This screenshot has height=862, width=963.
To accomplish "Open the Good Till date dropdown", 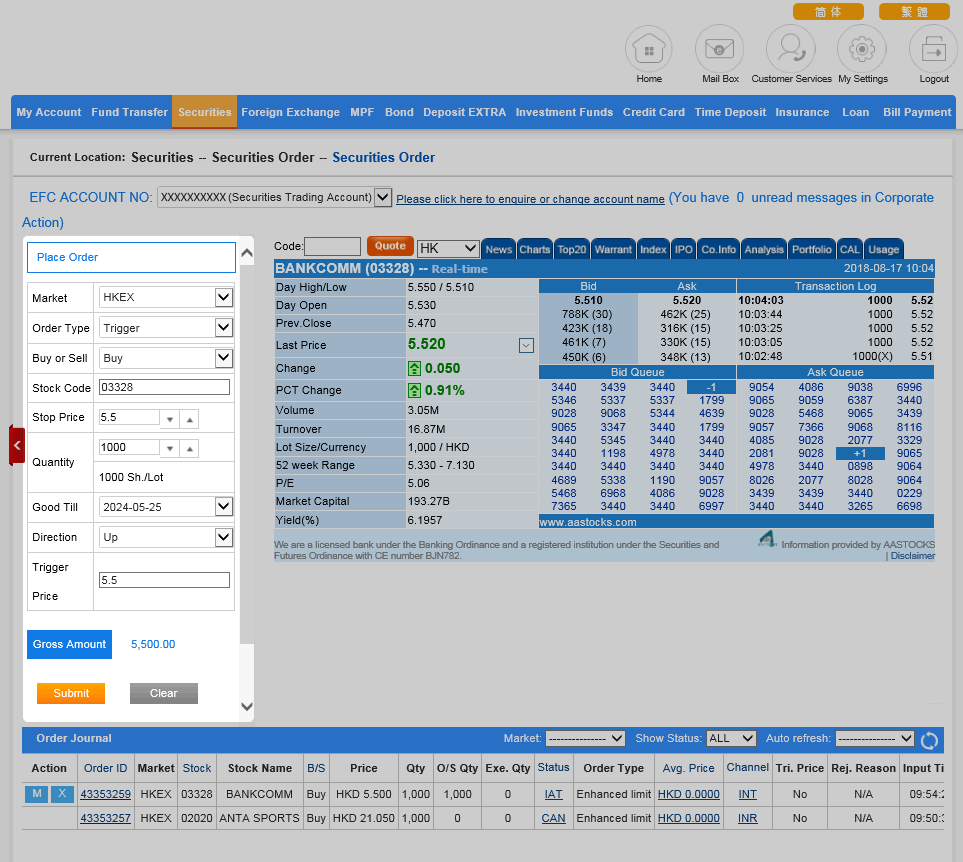I will pyautogui.click(x=223, y=507).
